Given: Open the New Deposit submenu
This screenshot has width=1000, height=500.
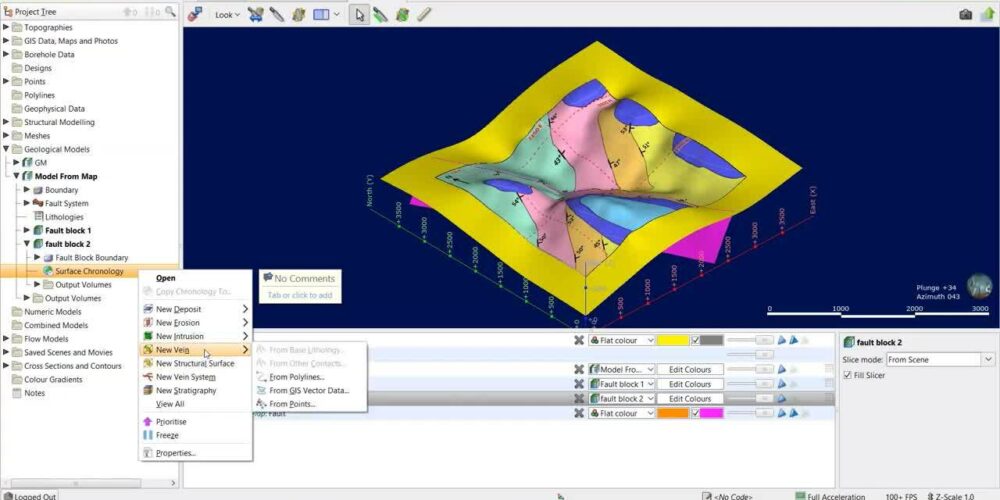Looking at the screenshot, I should pos(195,309).
